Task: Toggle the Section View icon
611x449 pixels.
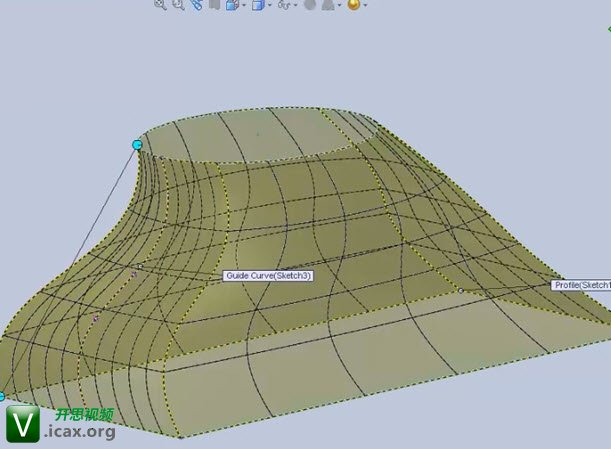Action: tap(215, 4)
